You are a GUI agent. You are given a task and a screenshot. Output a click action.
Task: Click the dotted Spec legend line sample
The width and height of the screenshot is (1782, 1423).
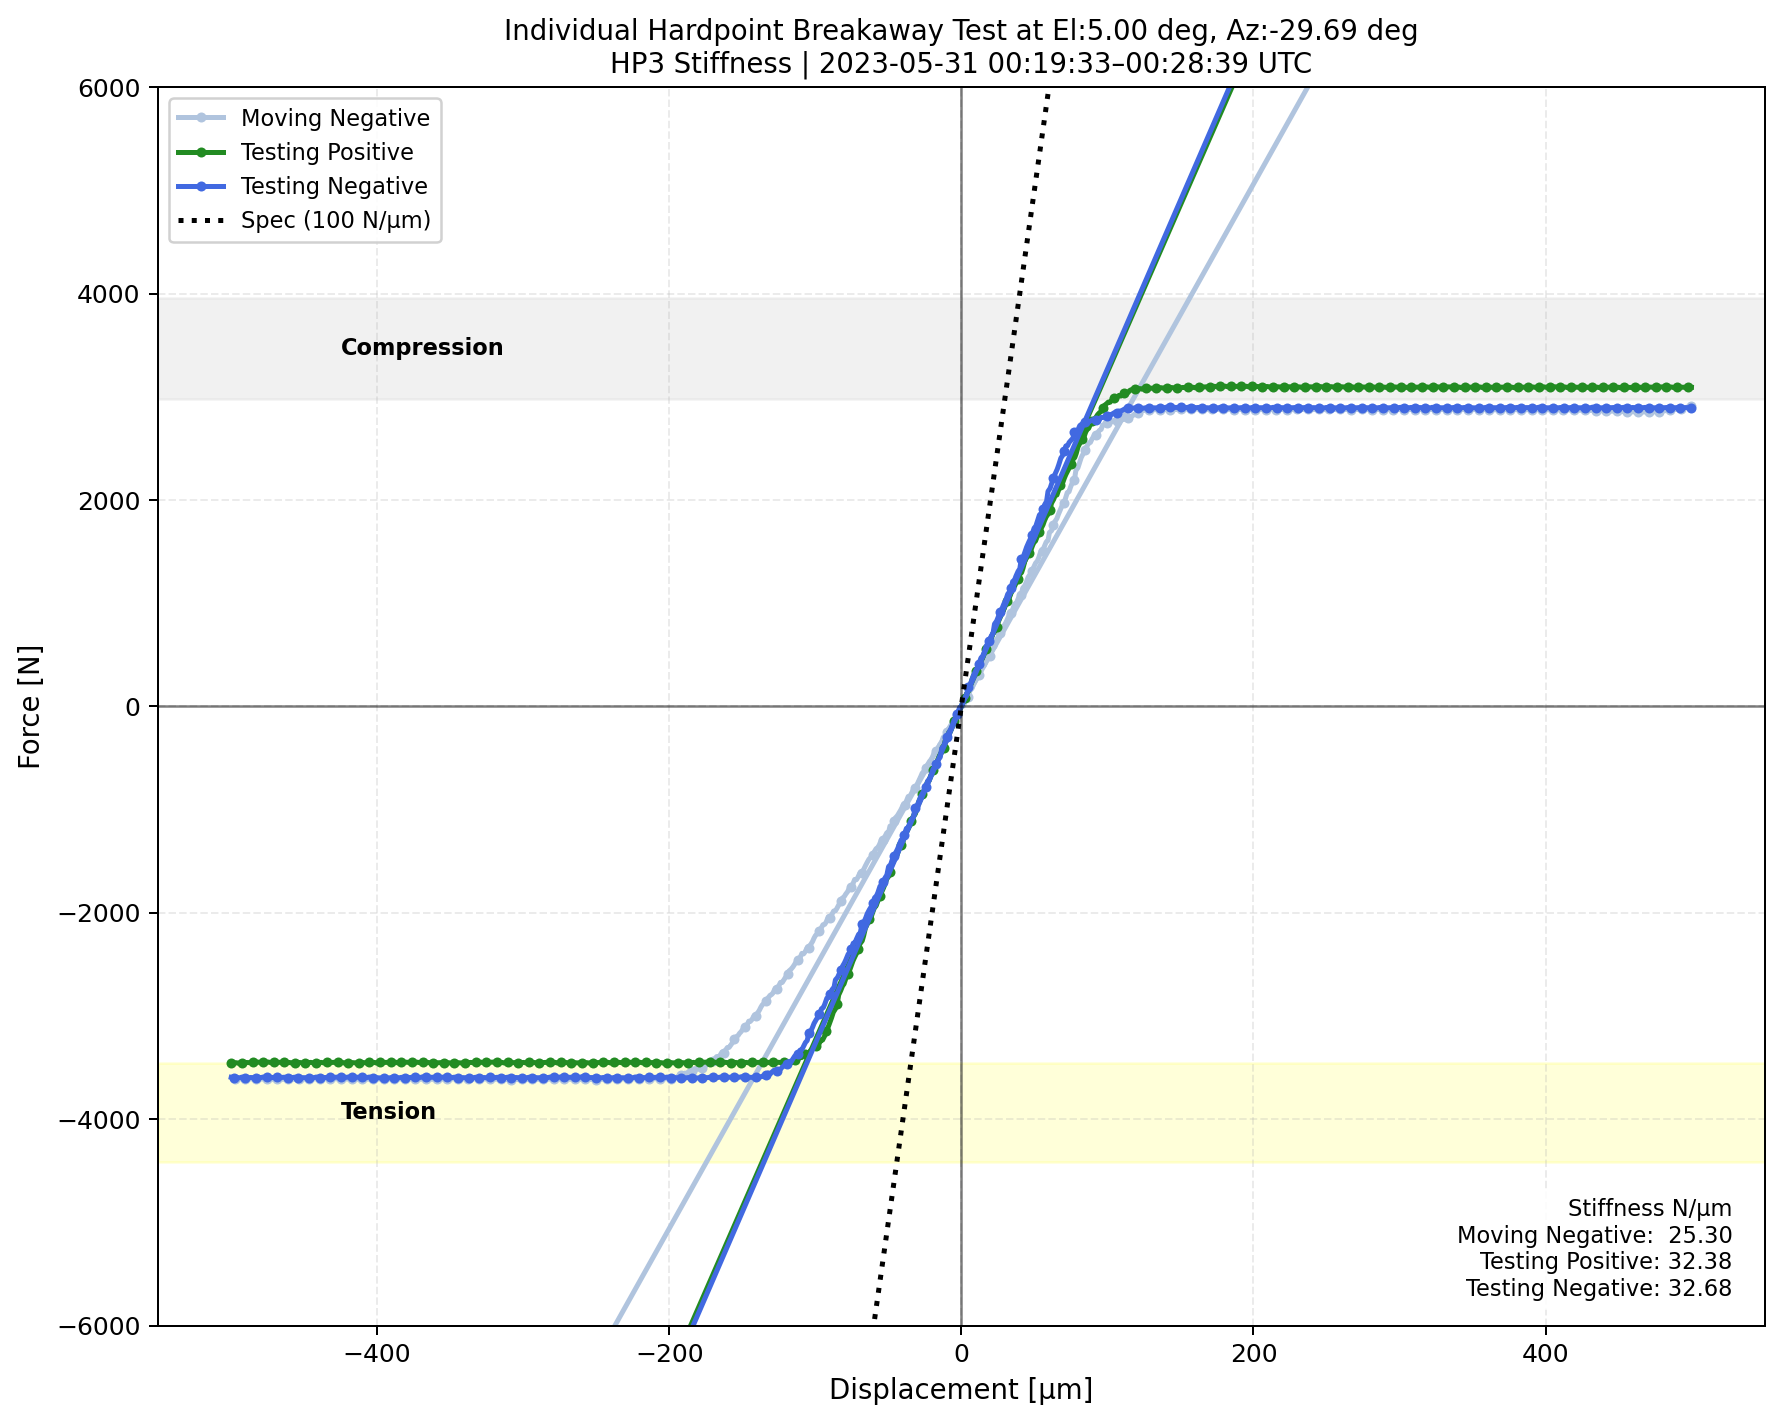coord(203,220)
